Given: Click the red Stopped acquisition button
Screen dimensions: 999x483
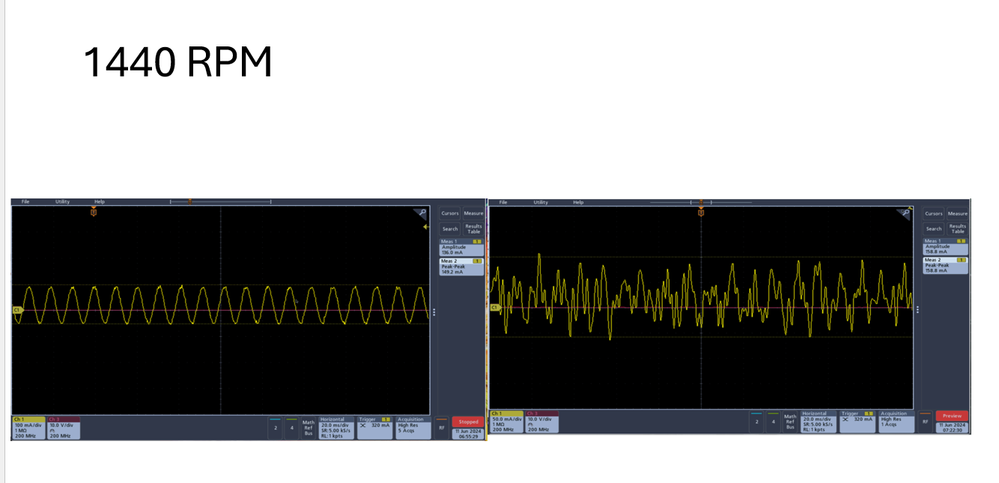Looking at the screenshot, I should pyautogui.click(x=468, y=422).
